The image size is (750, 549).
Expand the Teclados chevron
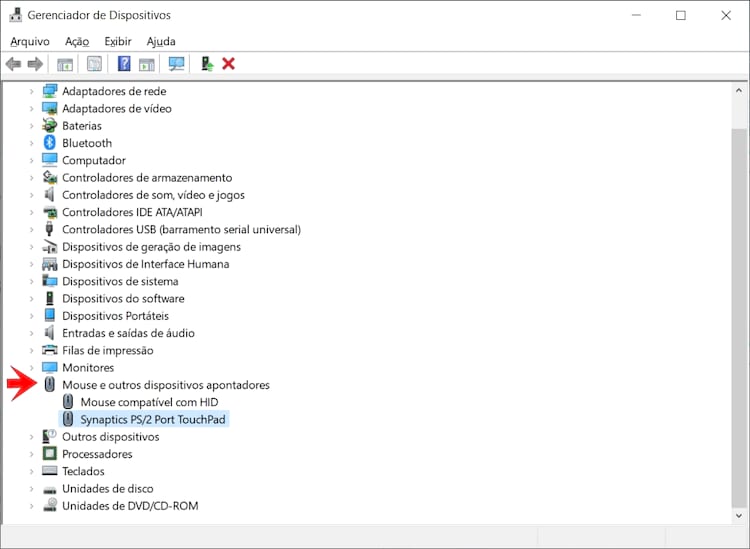click(32, 471)
